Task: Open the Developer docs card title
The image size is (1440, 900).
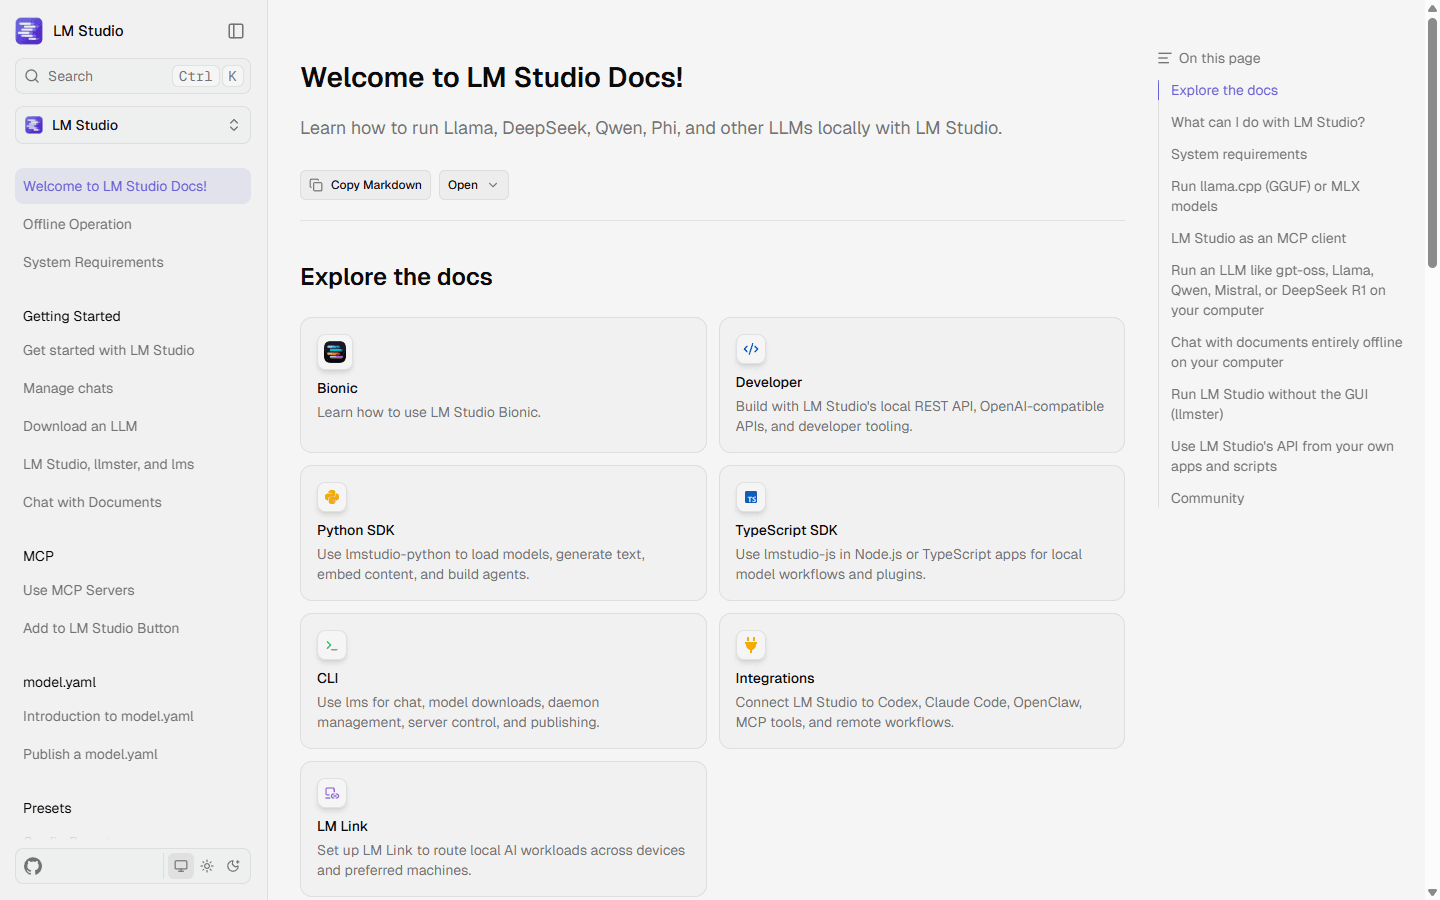Action: (769, 382)
